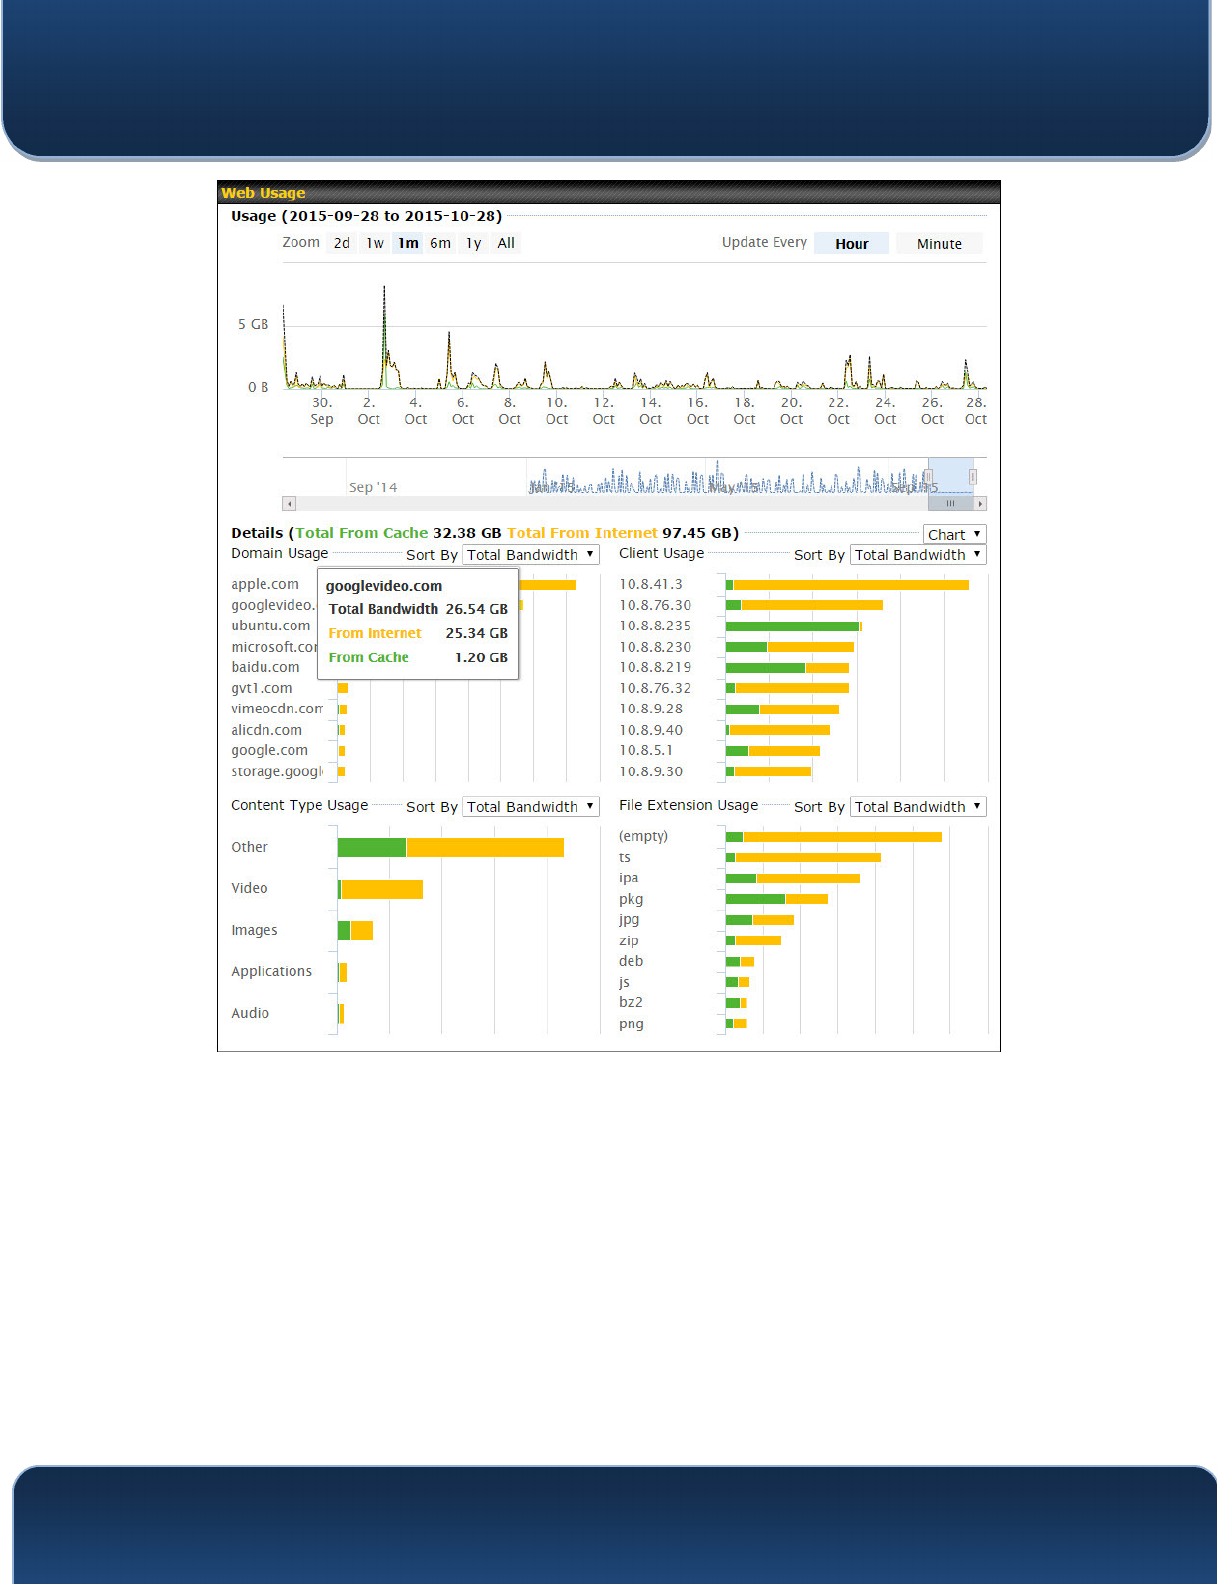Viewport: 1217px width, 1584px height.
Task: Choose the 1y zoom option
Action: (x=473, y=243)
